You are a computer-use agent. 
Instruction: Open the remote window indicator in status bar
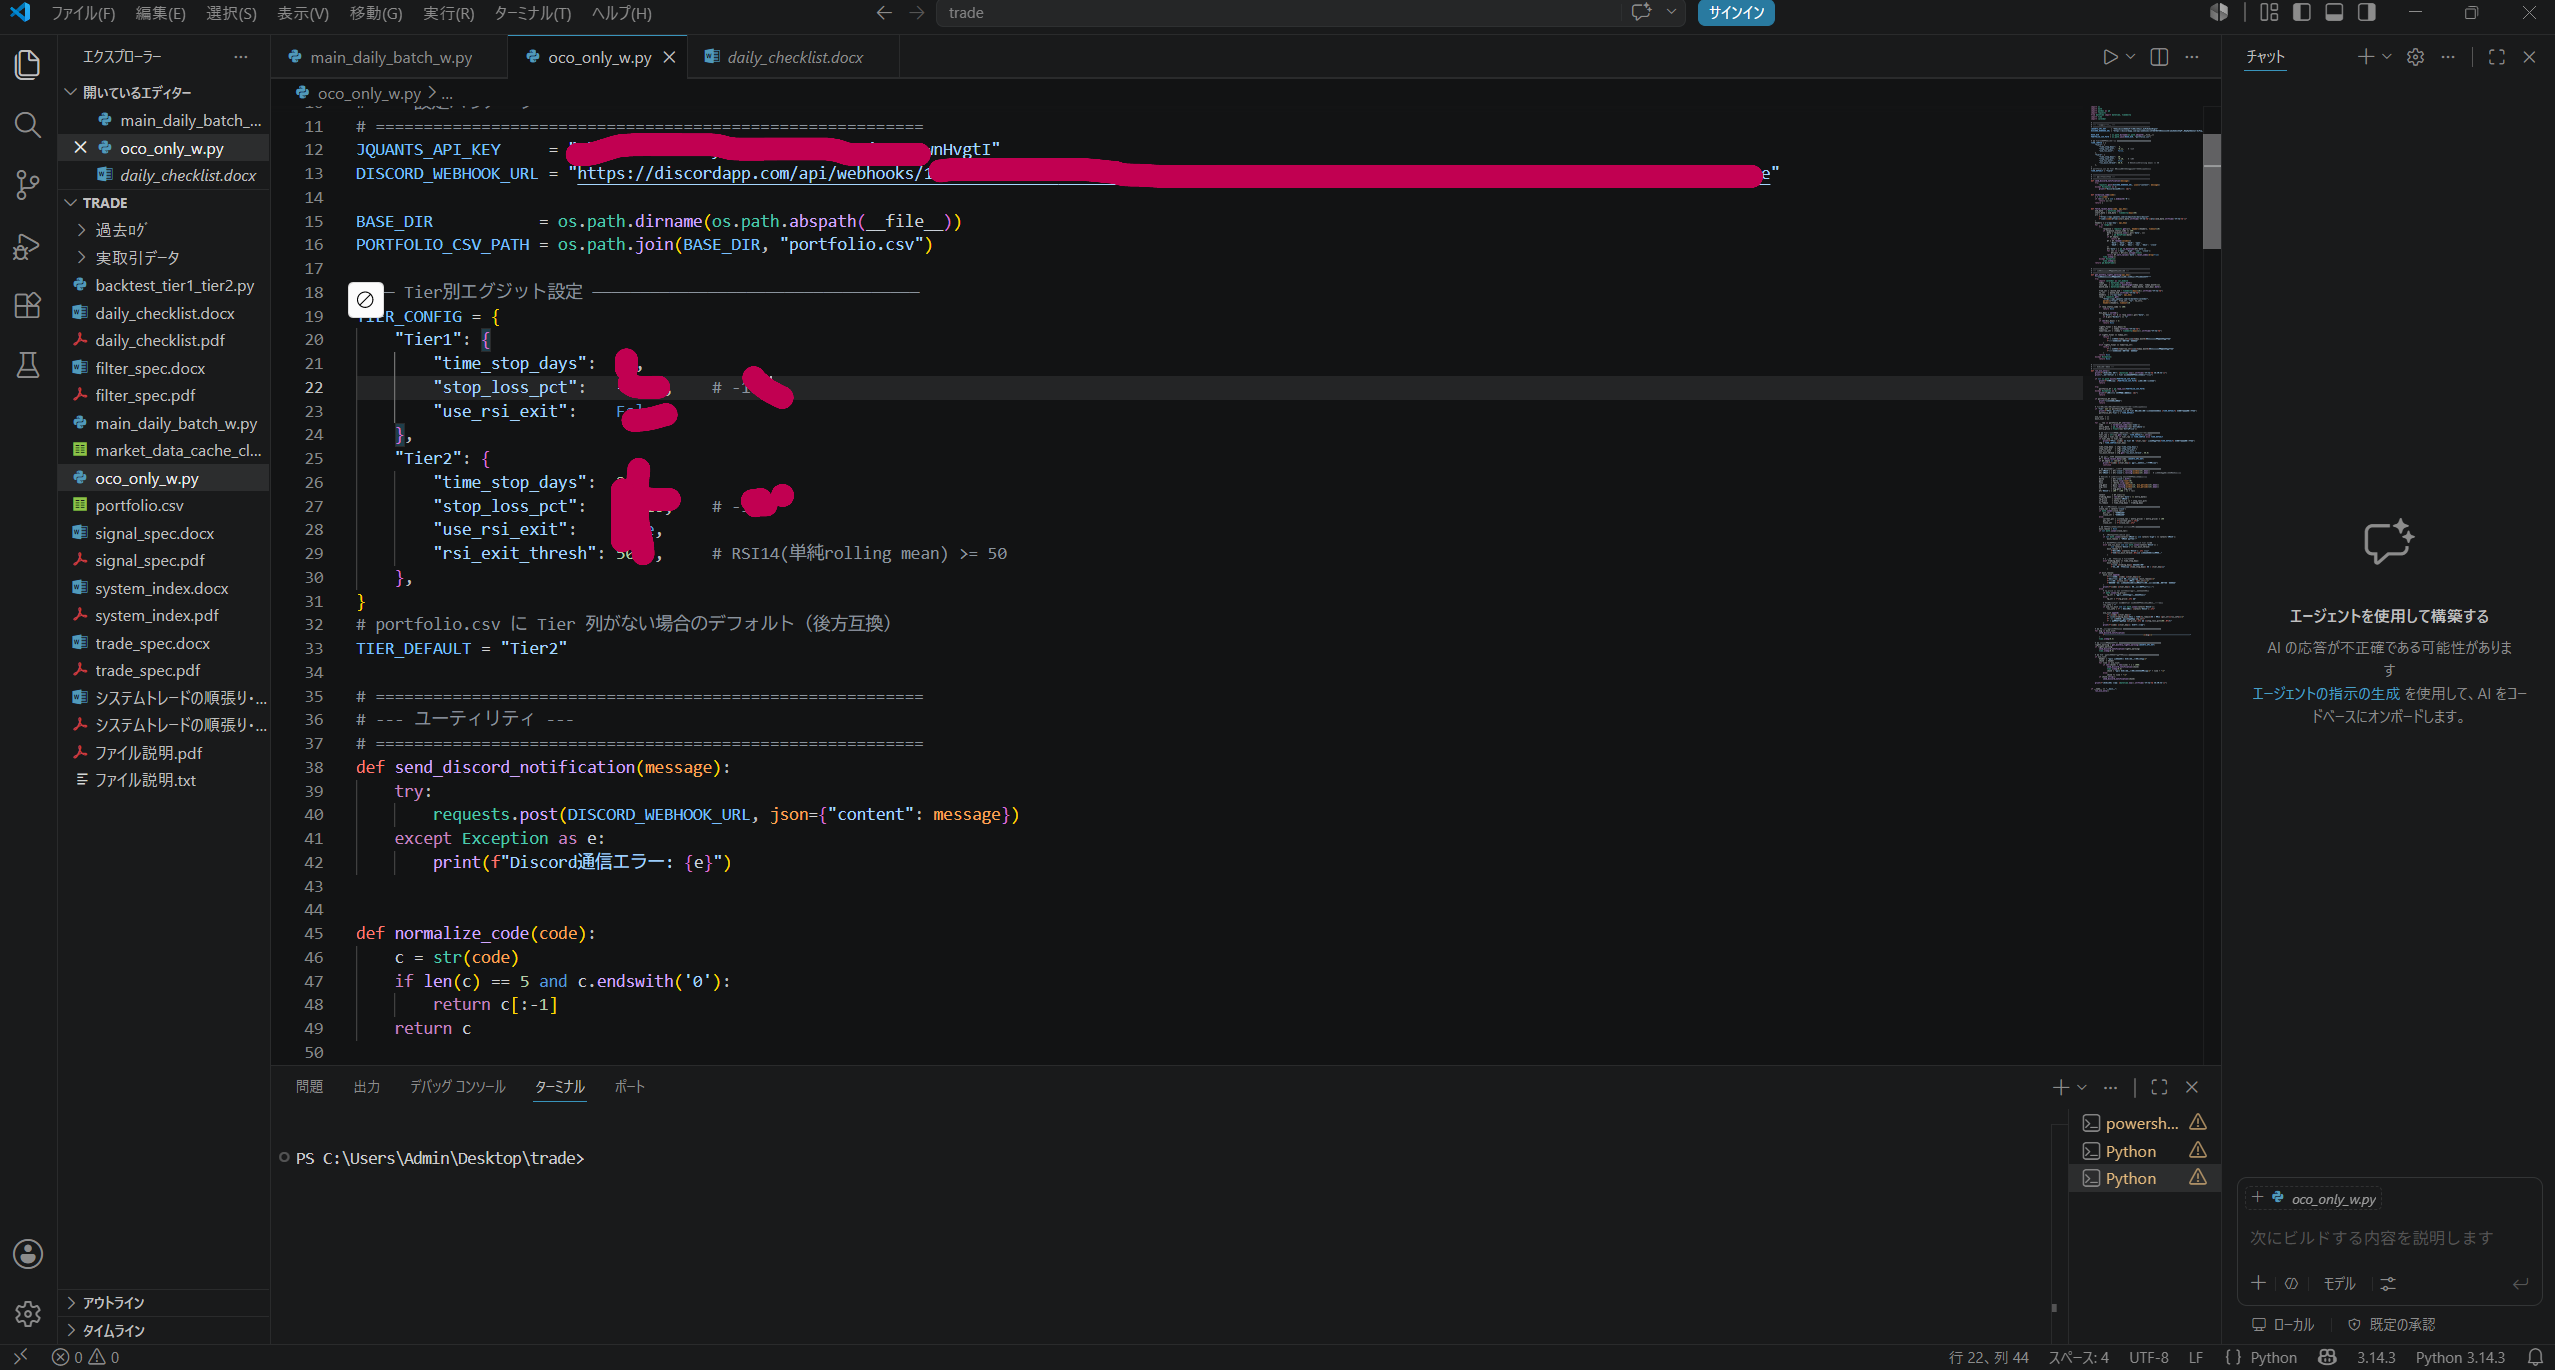pyautogui.click(x=20, y=1357)
